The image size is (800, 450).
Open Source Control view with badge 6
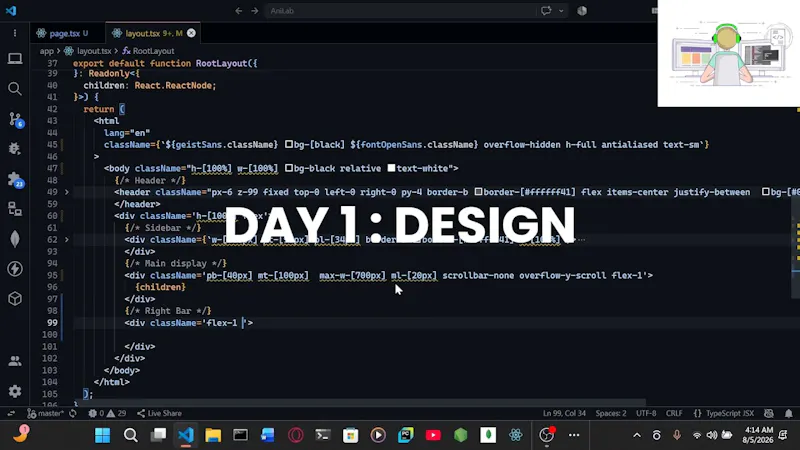15,119
